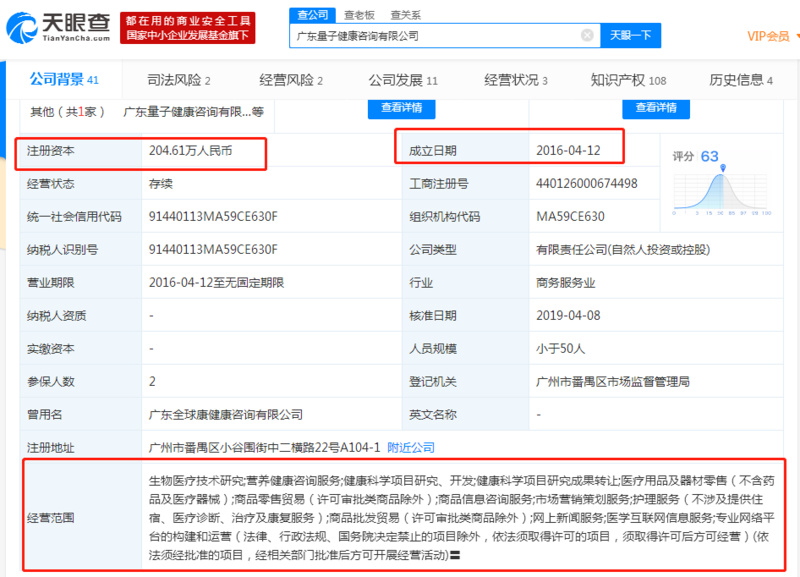Select the 纳税人识别号 value 91440113MA59CE630F
The width and height of the screenshot is (800, 577).
coord(213,249)
